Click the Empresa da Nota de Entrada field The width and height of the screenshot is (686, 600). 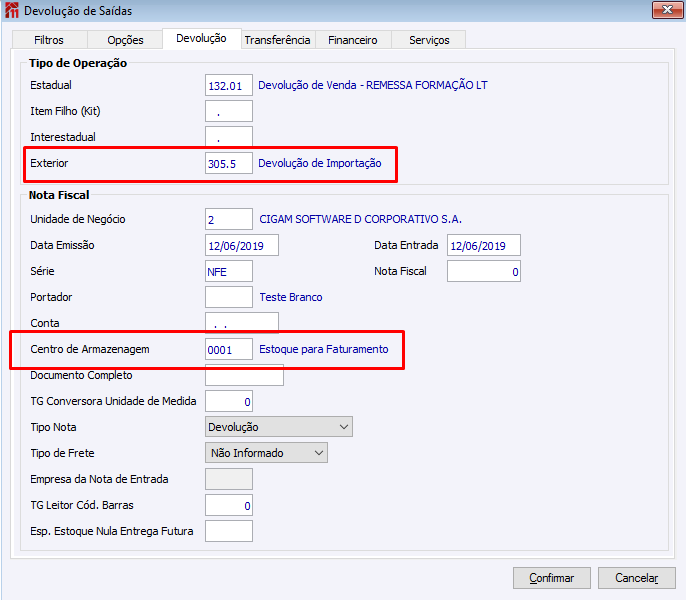[229, 479]
